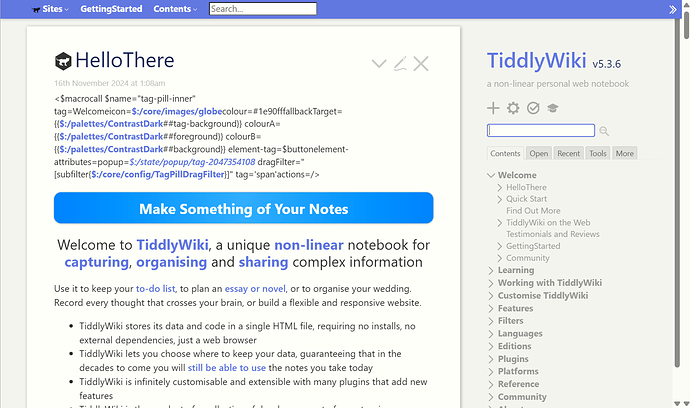Open Find Out More in contents

pyautogui.click(x=533, y=211)
